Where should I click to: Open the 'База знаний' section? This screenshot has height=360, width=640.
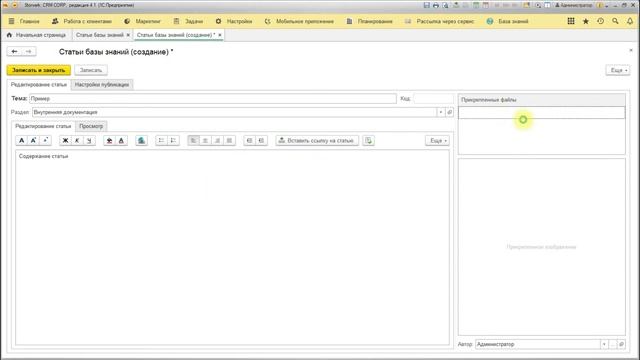pos(507,21)
